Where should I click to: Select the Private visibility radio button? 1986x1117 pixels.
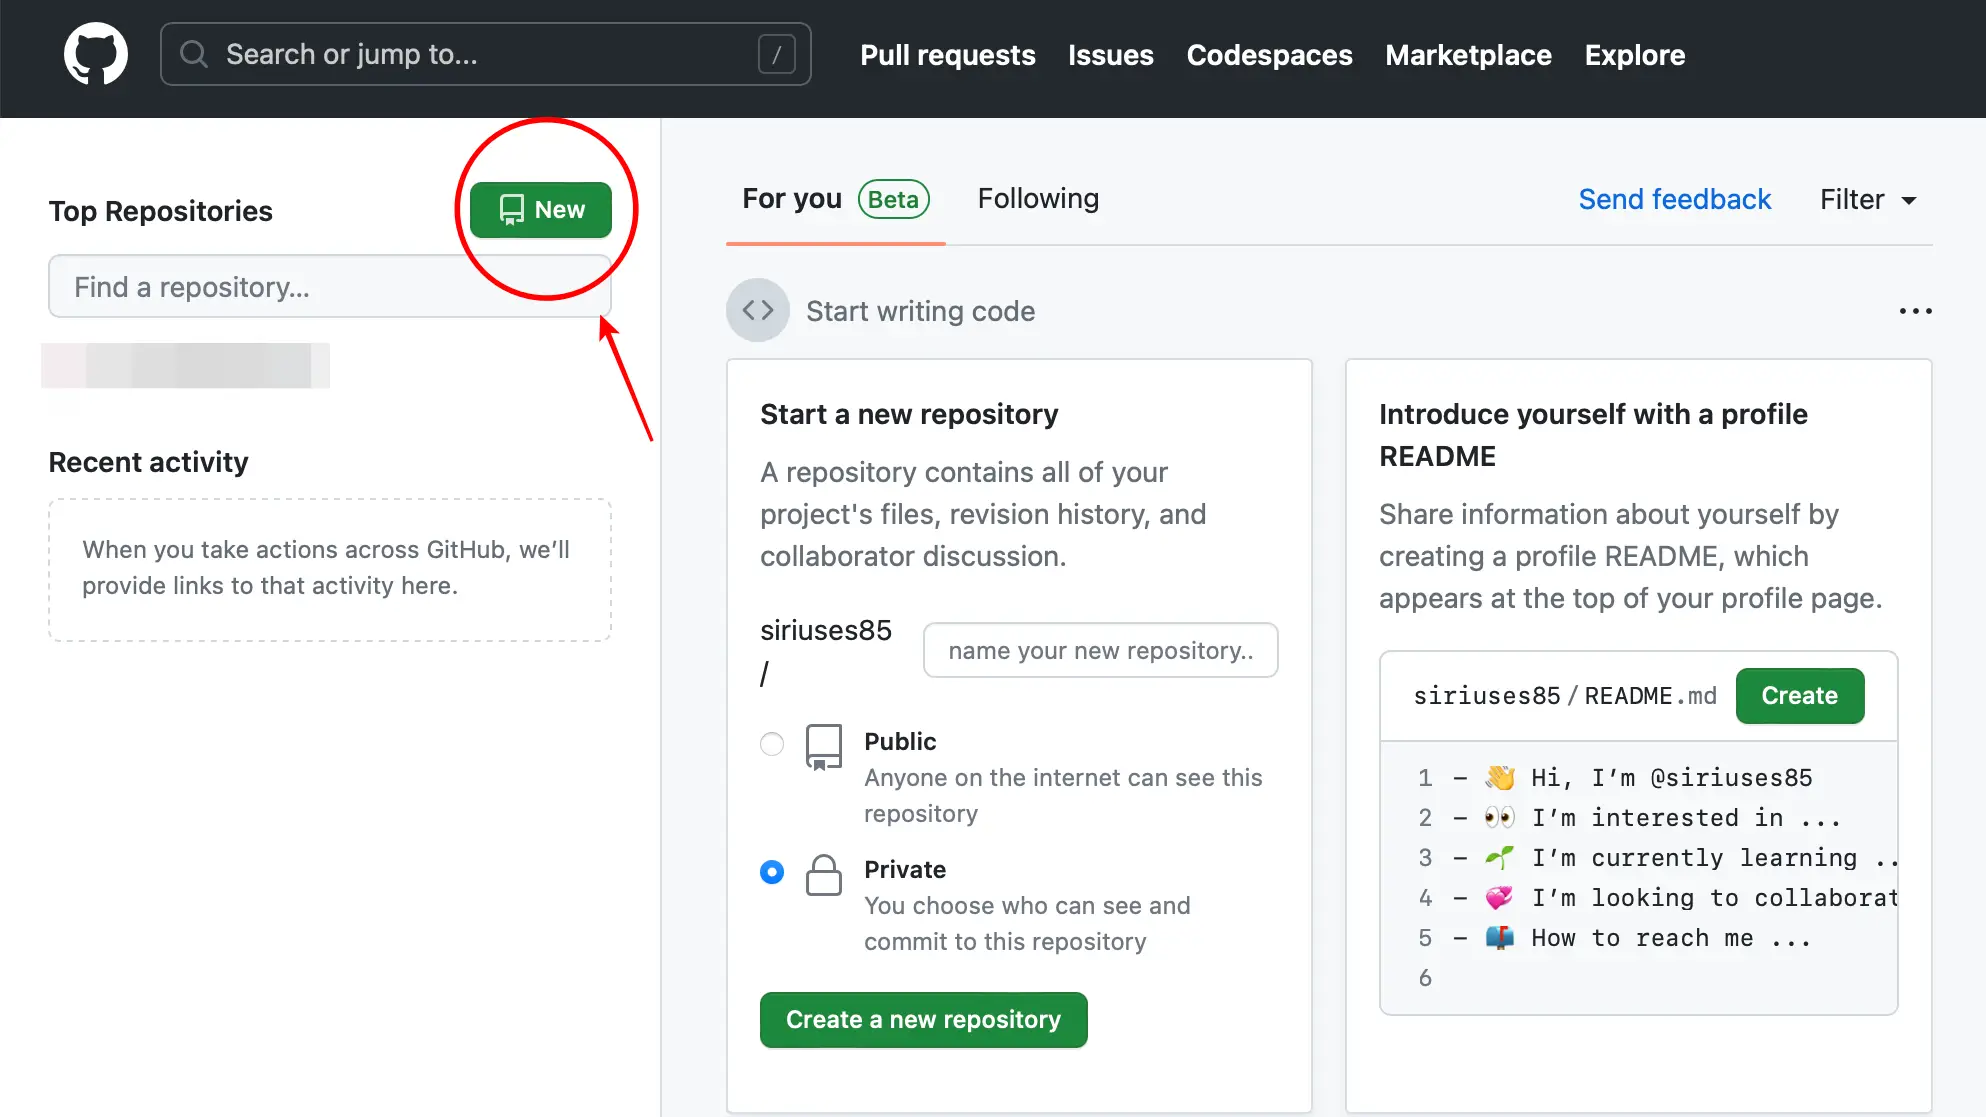[771, 872]
